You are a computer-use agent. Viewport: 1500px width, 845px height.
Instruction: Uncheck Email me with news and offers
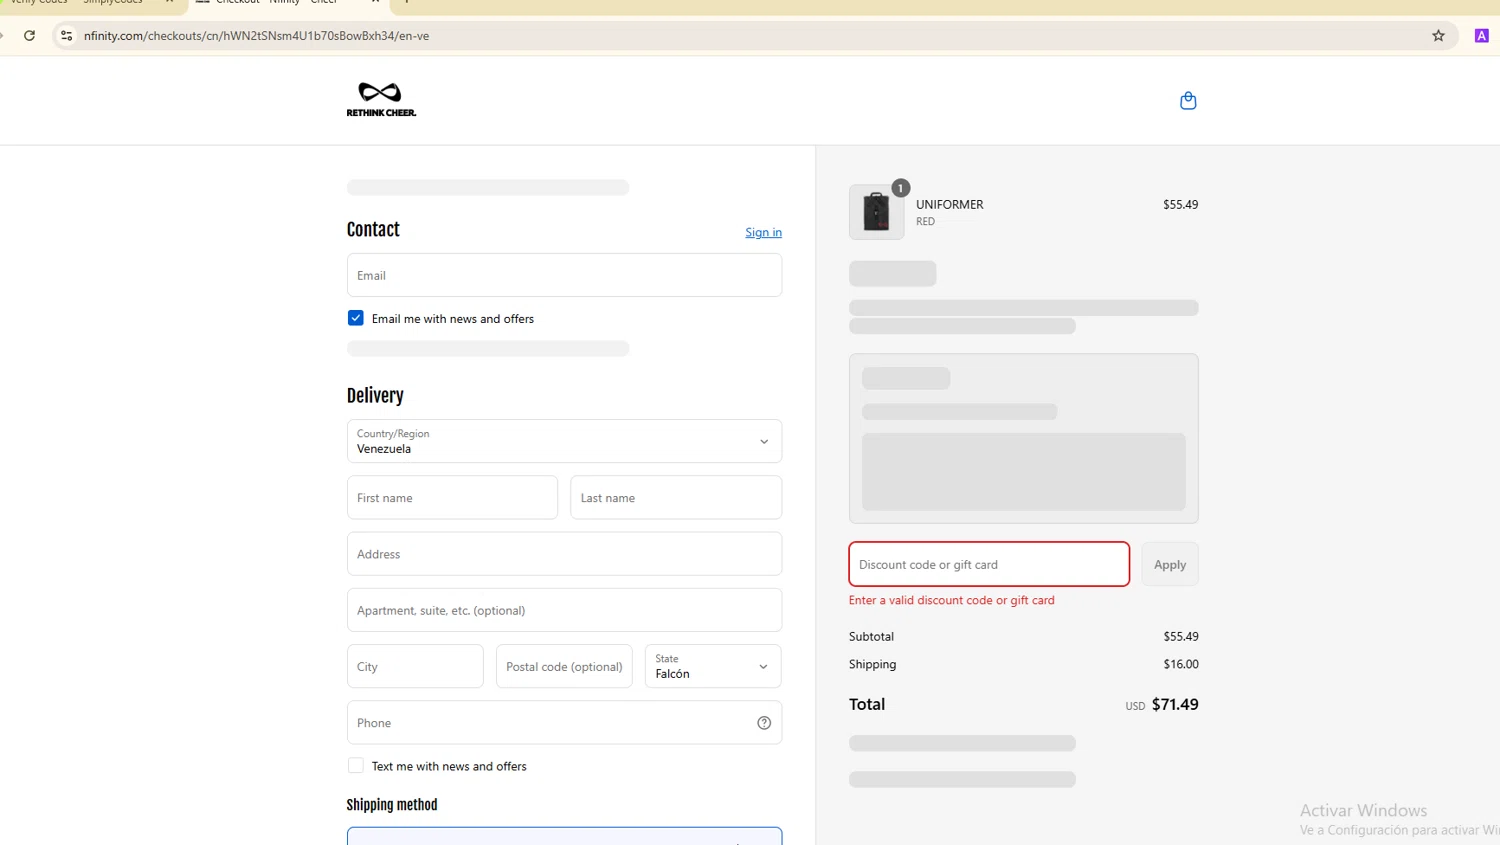[x=356, y=318]
